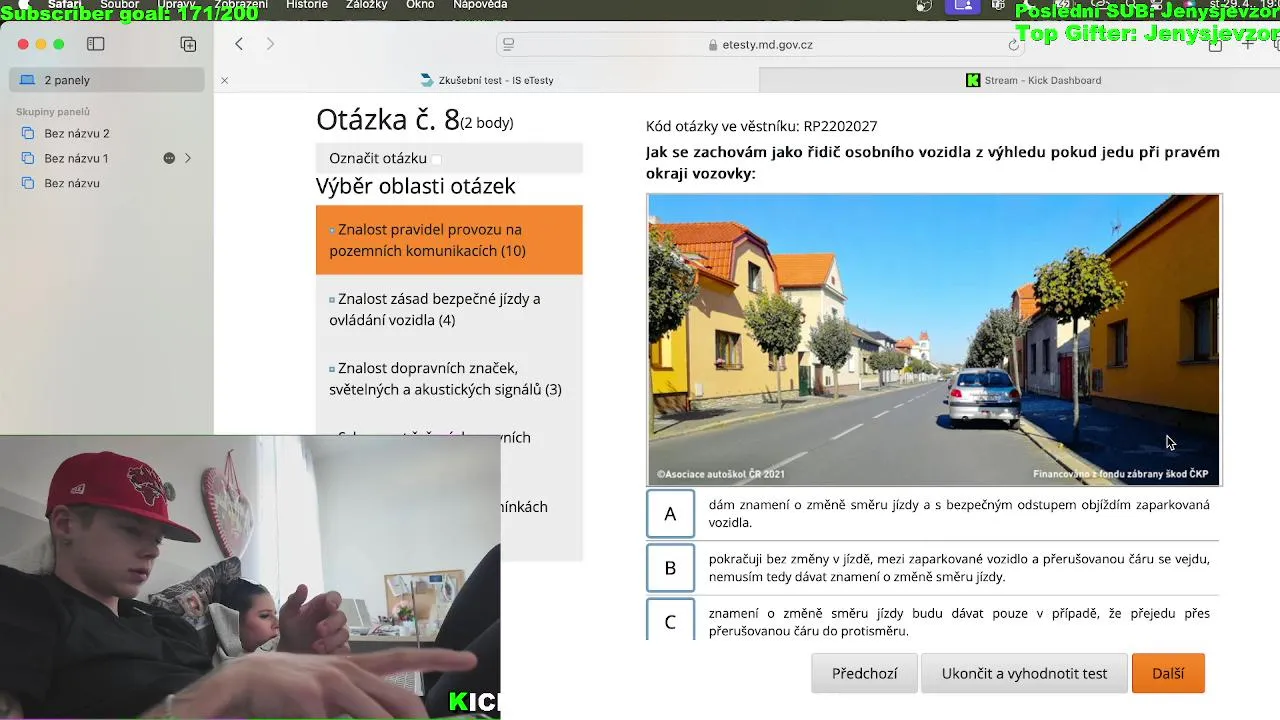Click Ukončit a vyhodnotit test
Viewport: 1280px width, 720px height.
(x=1024, y=673)
